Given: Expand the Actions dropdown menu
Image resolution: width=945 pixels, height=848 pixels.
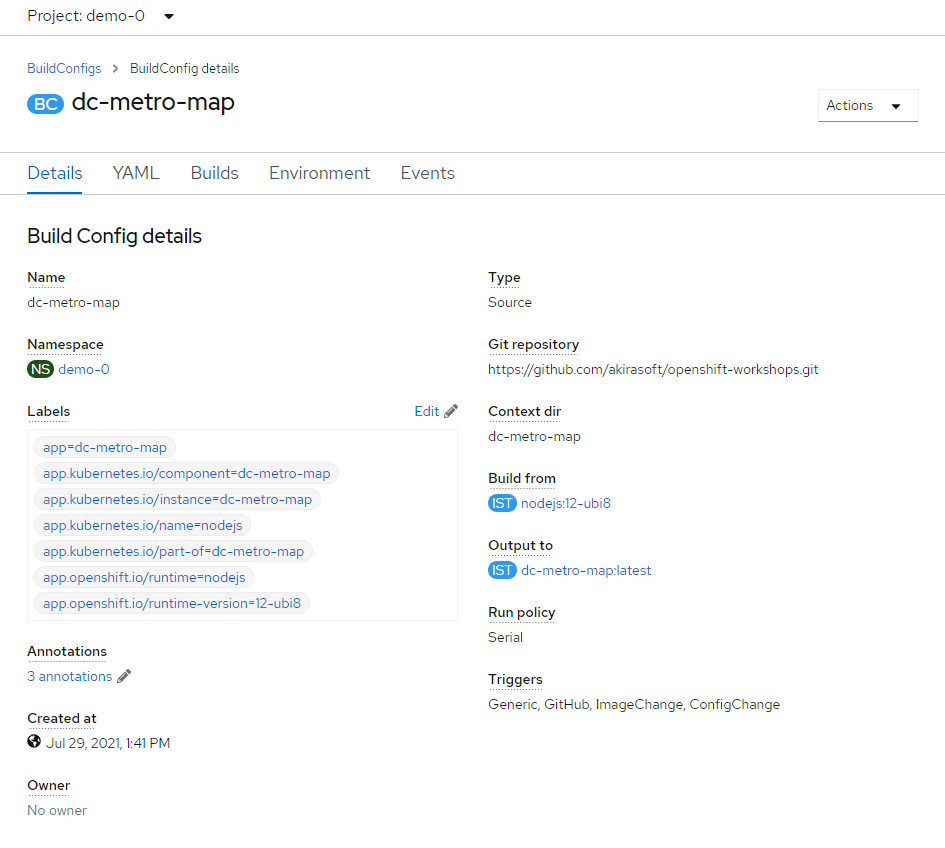Looking at the screenshot, I should point(867,105).
